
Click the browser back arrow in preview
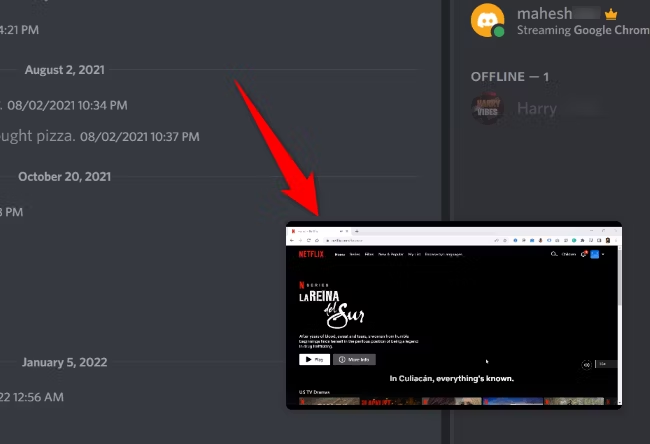(x=292, y=240)
